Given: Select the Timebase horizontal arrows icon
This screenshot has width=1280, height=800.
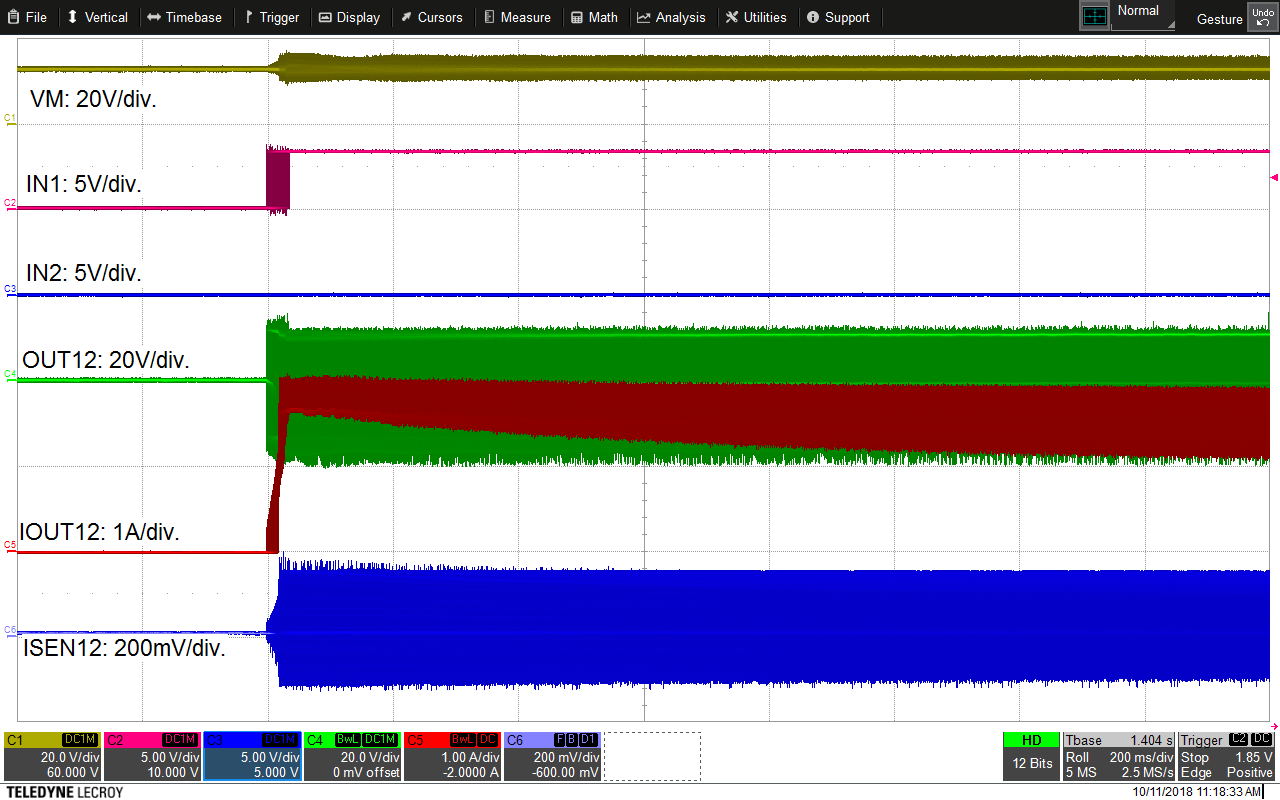Looking at the screenshot, I should [156, 17].
